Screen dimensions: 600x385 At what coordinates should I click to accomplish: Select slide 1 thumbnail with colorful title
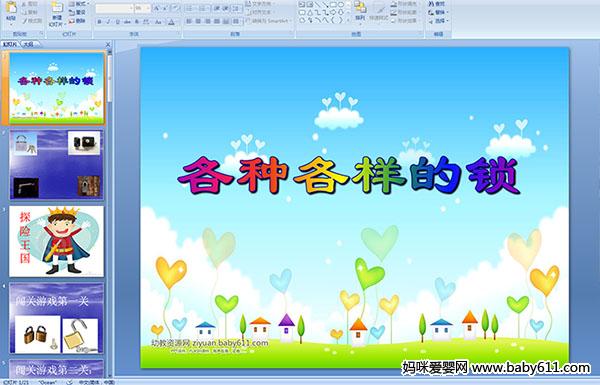click(57, 88)
